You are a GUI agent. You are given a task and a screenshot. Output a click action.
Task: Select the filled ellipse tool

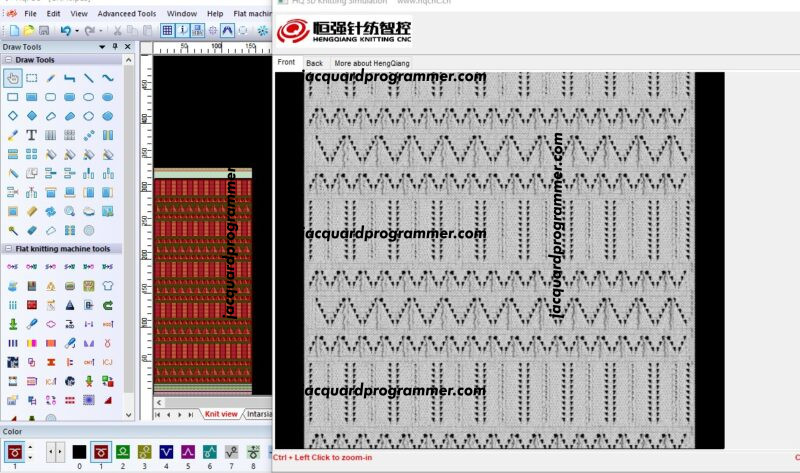pyautogui.click(x=108, y=97)
